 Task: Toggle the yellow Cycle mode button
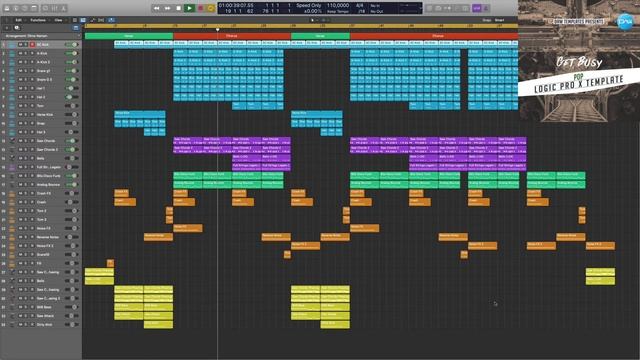click(x=211, y=8)
